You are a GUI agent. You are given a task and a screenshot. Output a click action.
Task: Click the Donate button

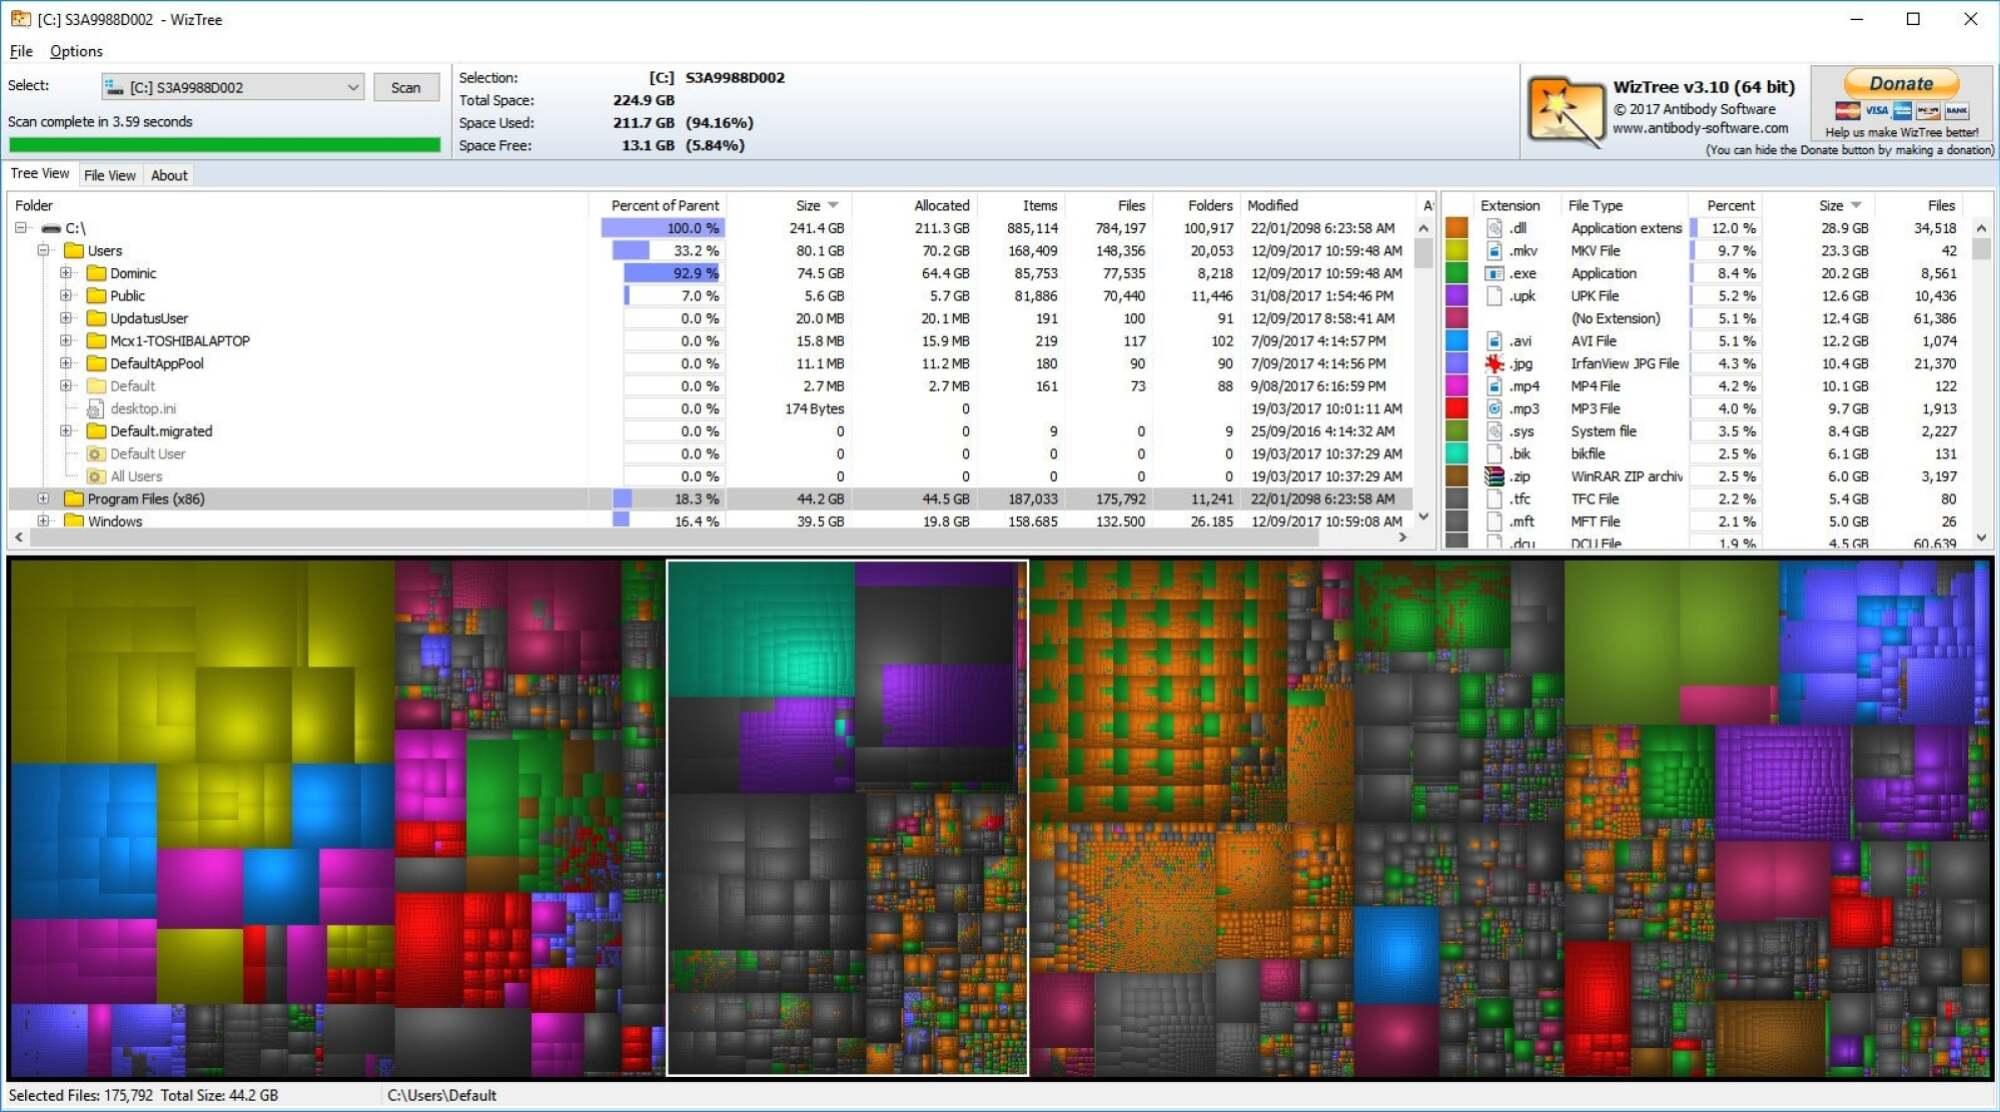click(x=1899, y=84)
